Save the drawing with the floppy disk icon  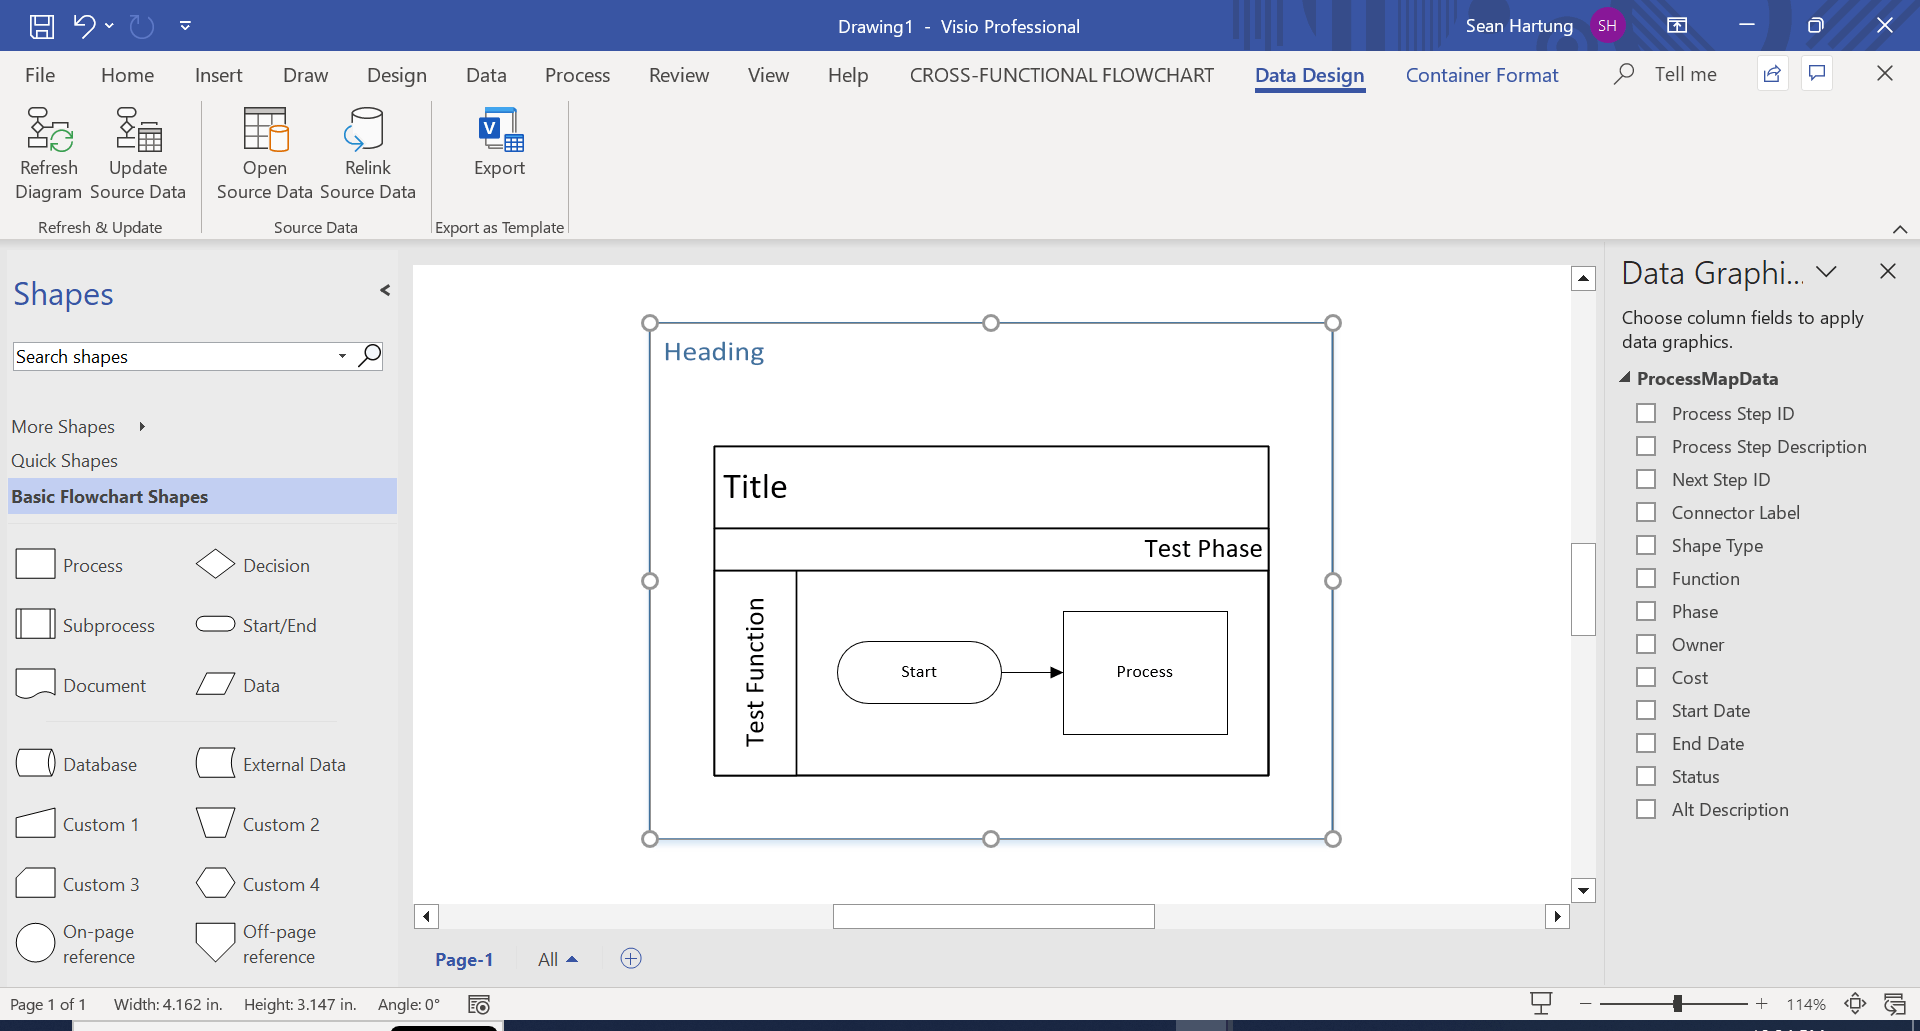coord(41,26)
